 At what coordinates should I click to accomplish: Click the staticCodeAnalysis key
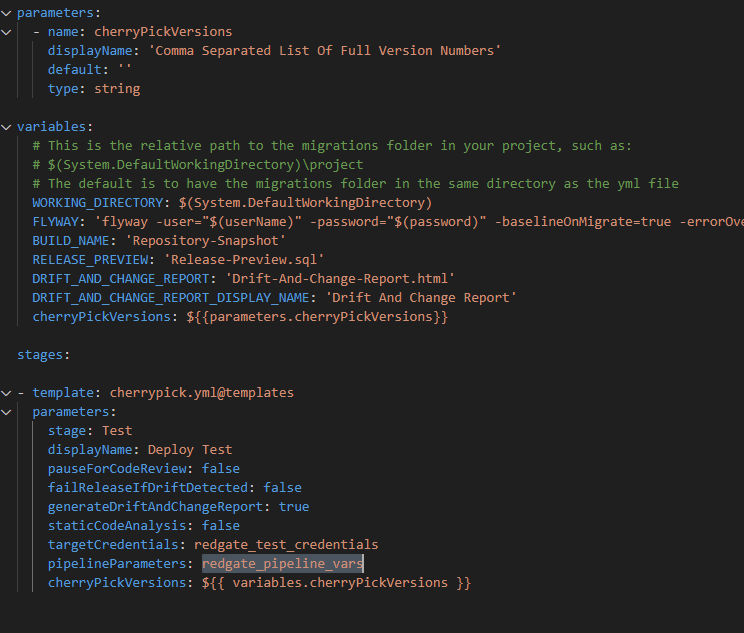[x=117, y=526]
